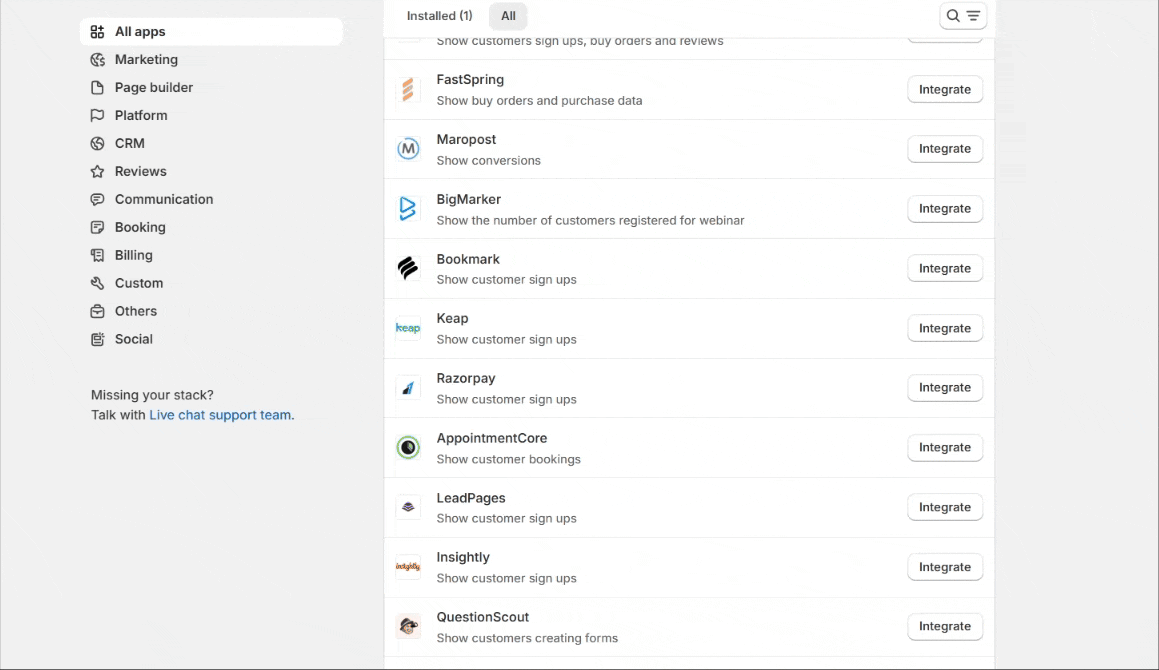Integrate the BigMarker app
Image resolution: width=1159 pixels, height=670 pixels.
tap(945, 209)
